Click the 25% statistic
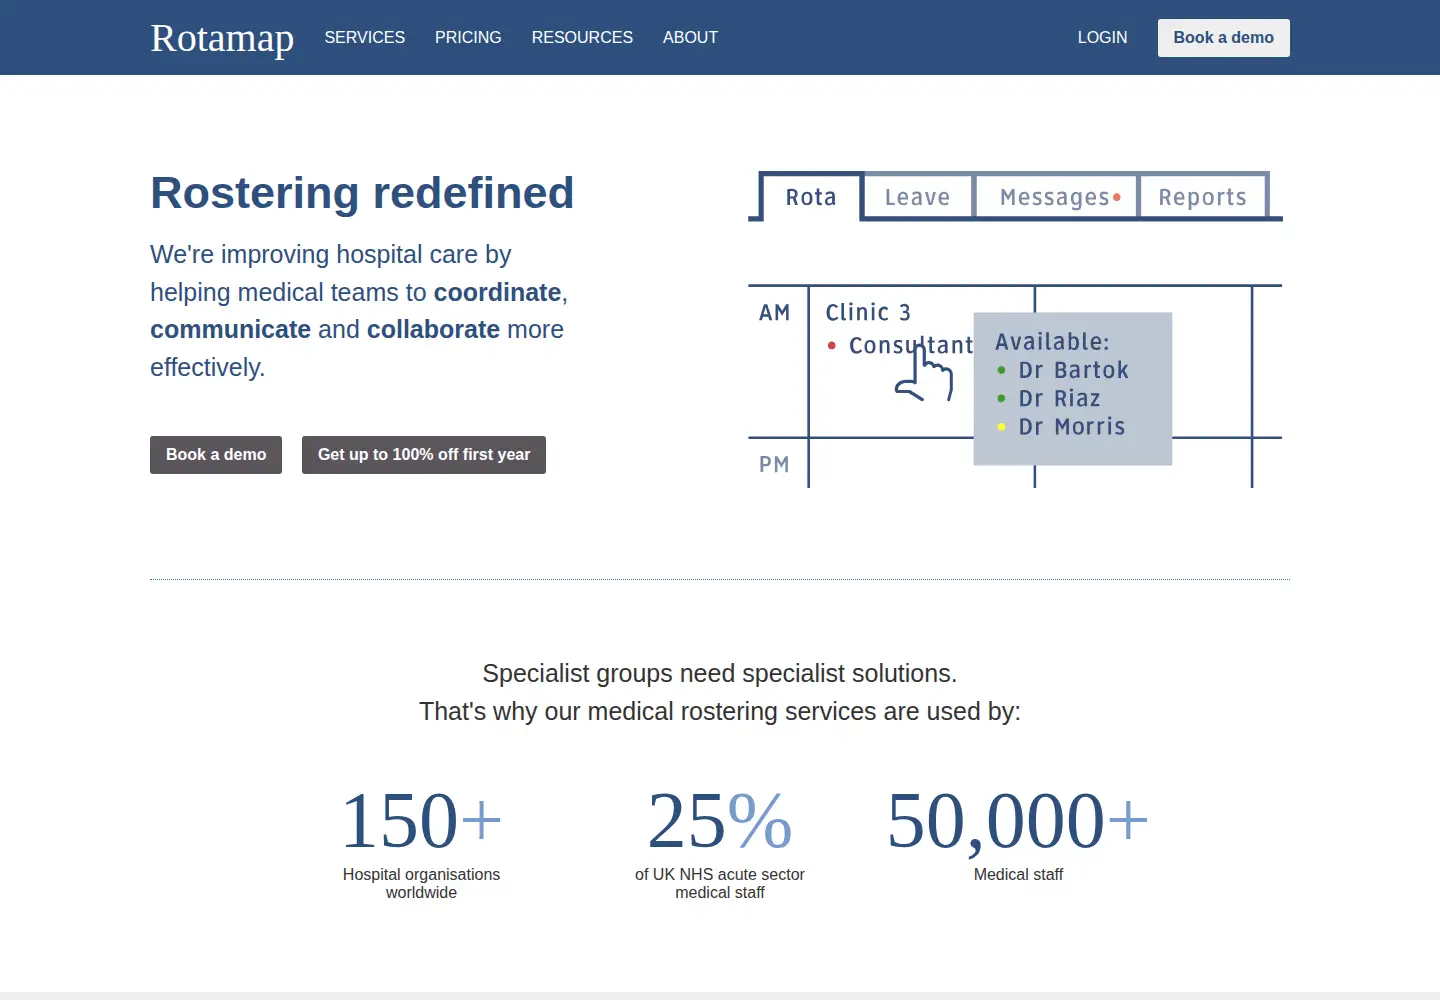Screen dimensions: 1440x1000 pyautogui.click(x=720, y=821)
